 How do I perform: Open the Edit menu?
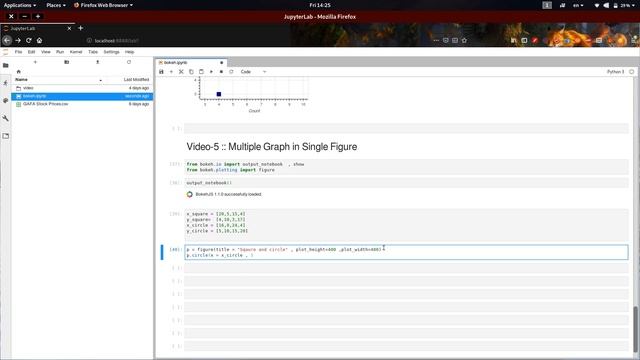(x=31, y=52)
